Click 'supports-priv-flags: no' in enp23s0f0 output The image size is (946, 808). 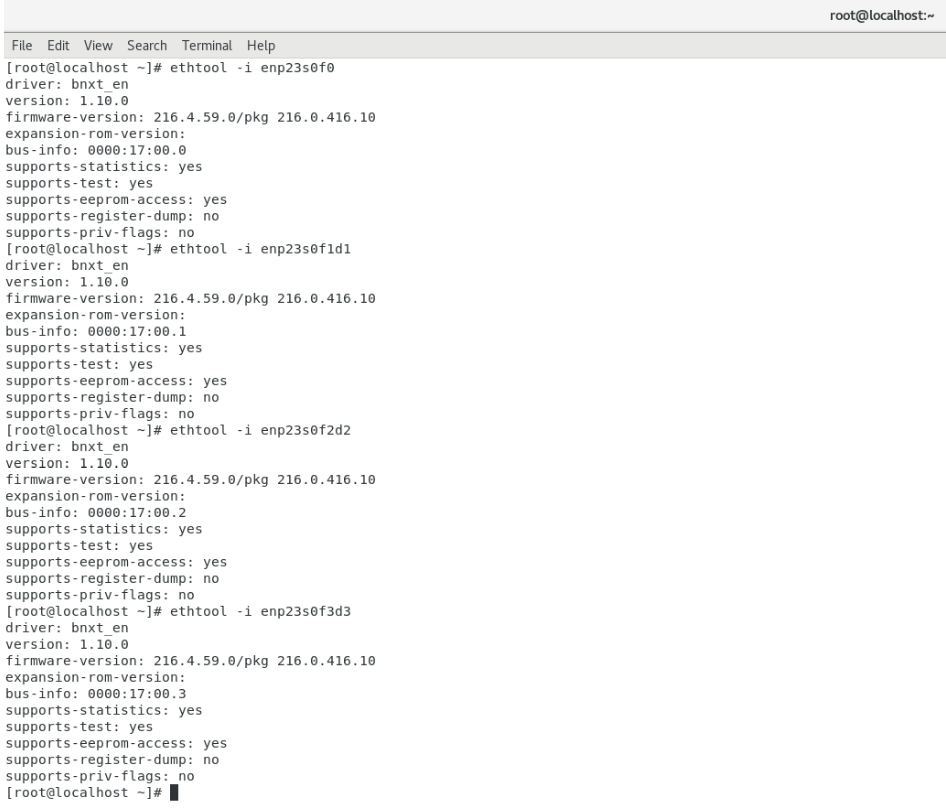coord(100,233)
